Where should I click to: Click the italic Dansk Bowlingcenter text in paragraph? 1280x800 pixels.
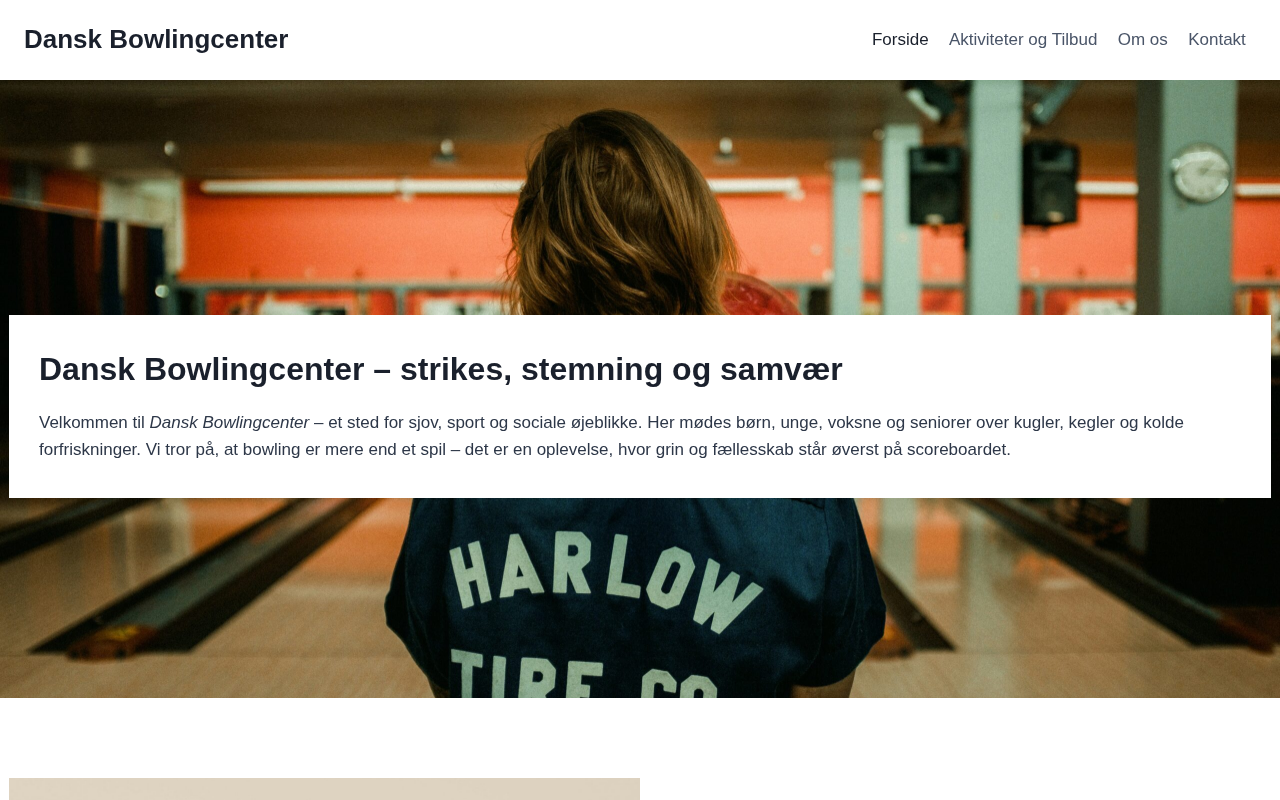tap(229, 422)
